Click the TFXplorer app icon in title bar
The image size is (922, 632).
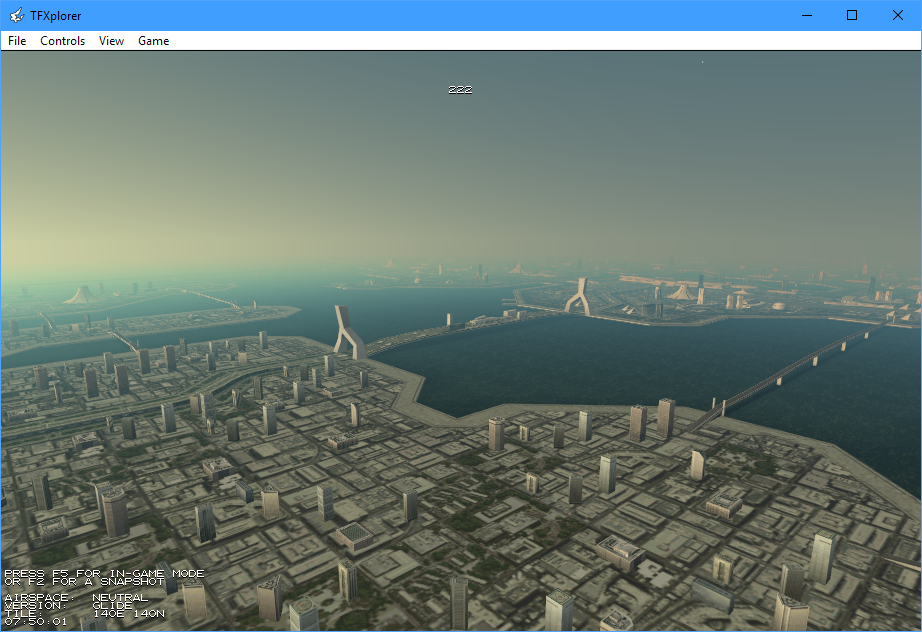[16, 15]
